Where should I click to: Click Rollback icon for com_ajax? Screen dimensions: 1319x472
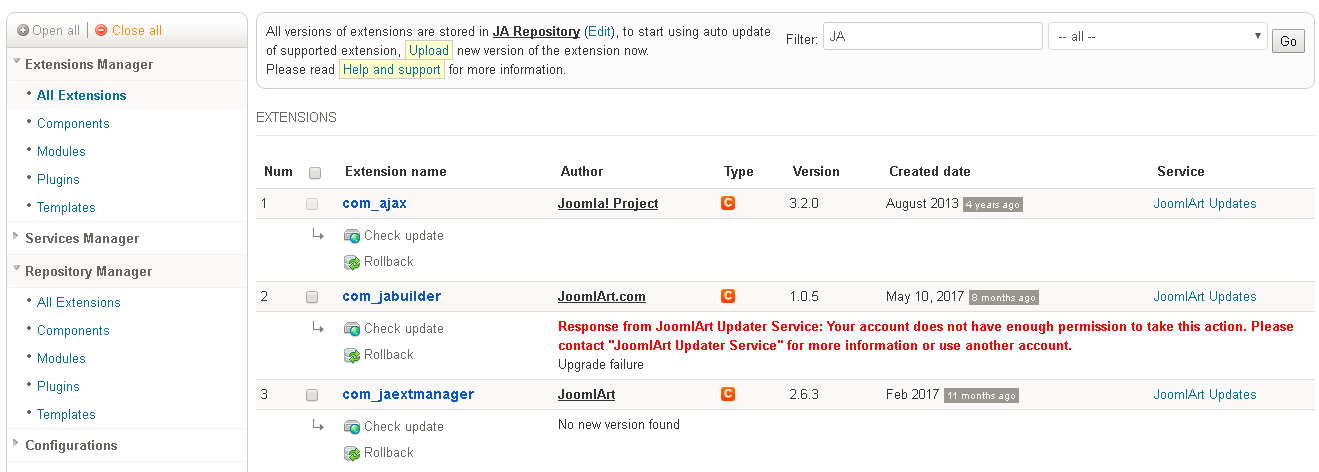[352, 262]
